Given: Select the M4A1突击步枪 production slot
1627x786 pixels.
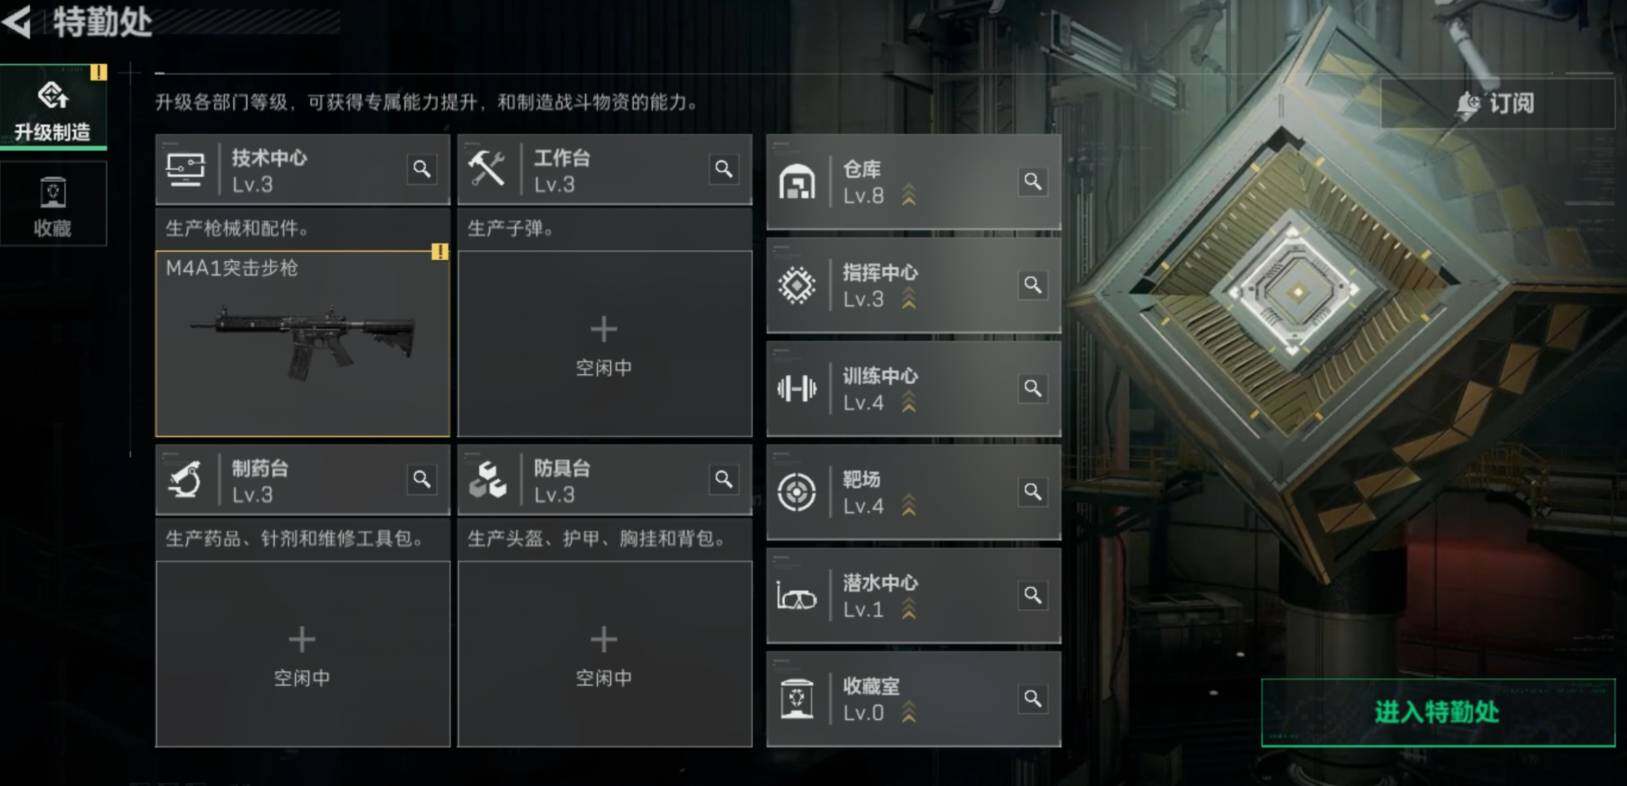Looking at the screenshot, I should pyautogui.click(x=302, y=343).
